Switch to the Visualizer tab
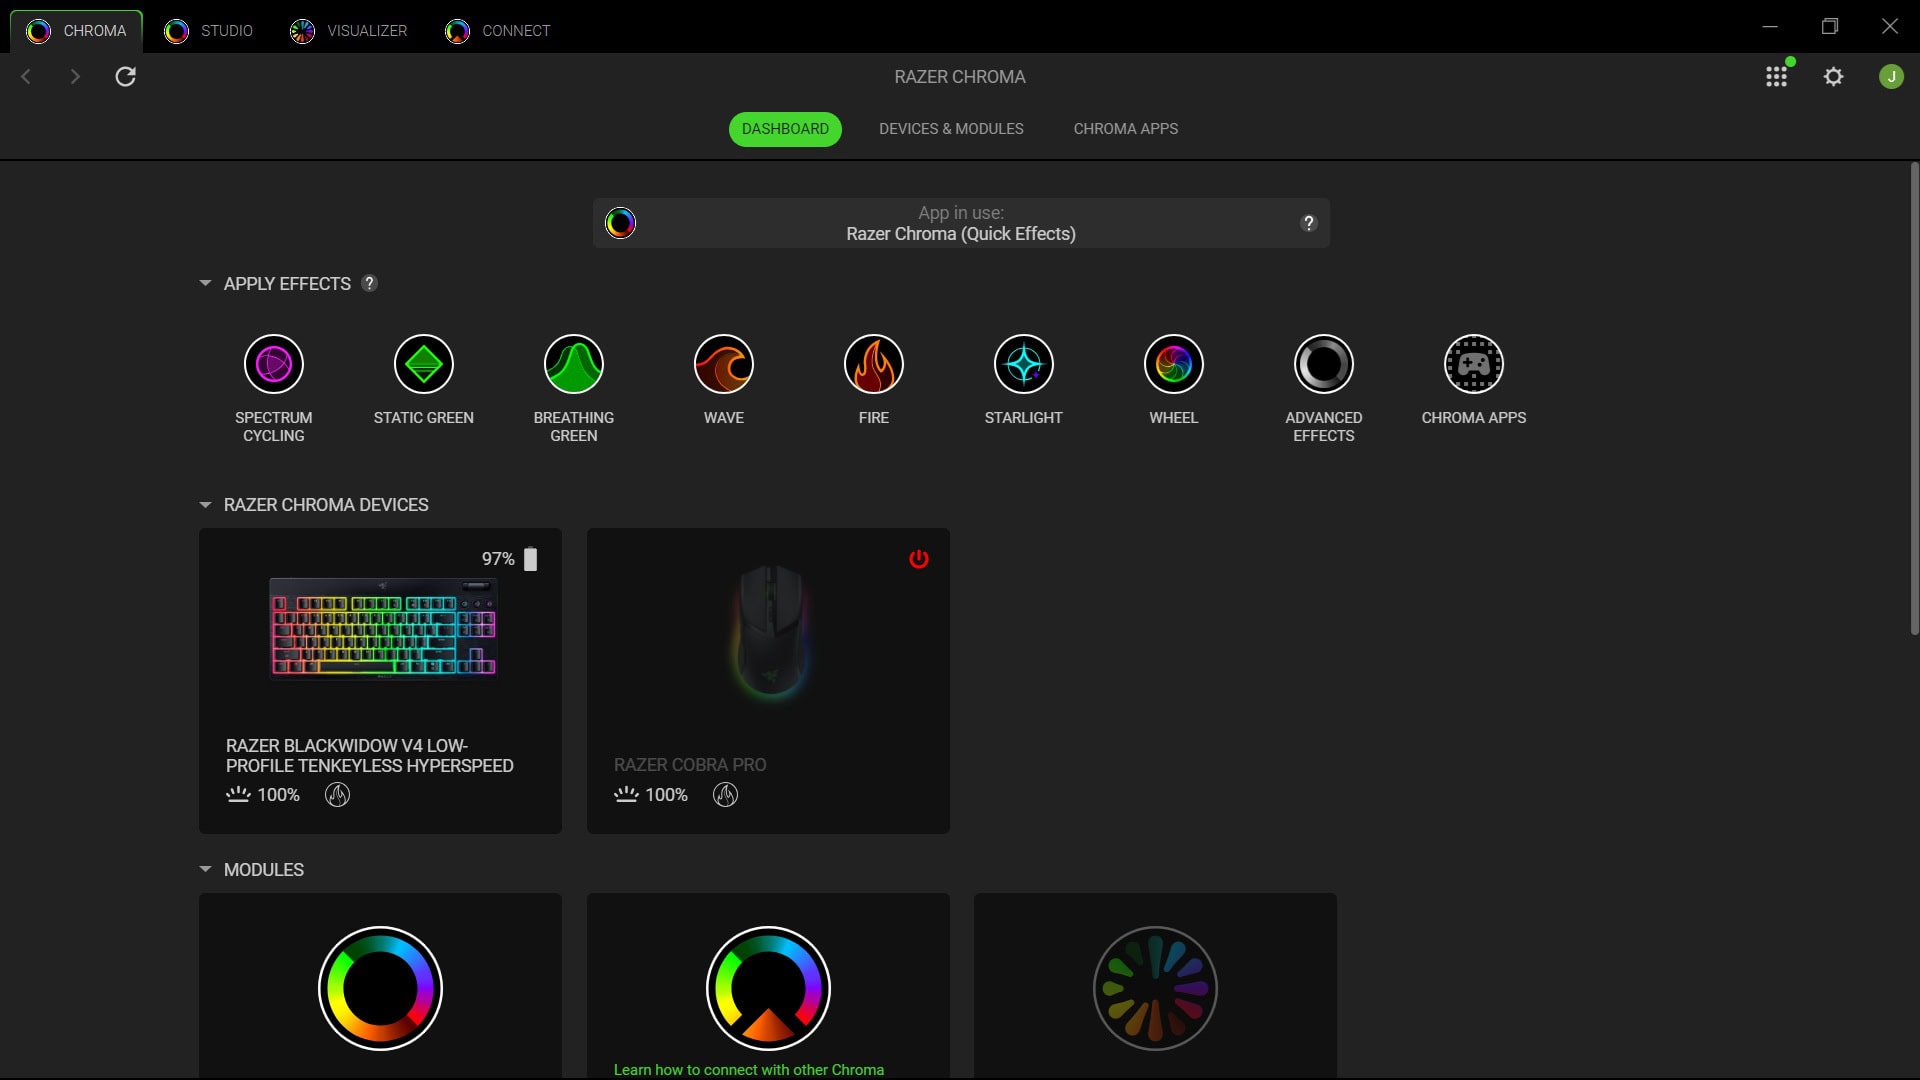 pyautogui.click(x=349, y=31)
